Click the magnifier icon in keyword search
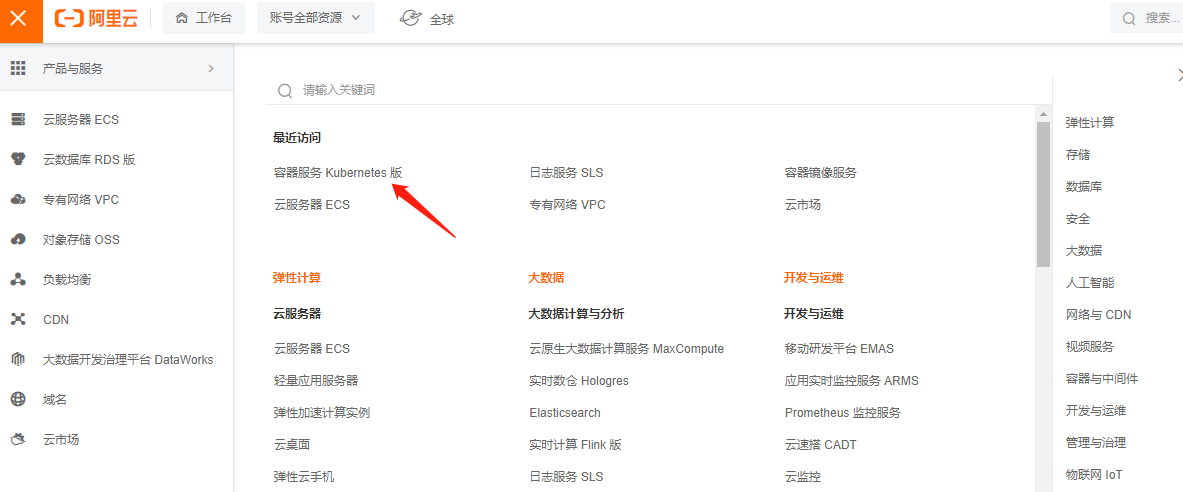The image size is (1183, 492). [x=285, y=91]
